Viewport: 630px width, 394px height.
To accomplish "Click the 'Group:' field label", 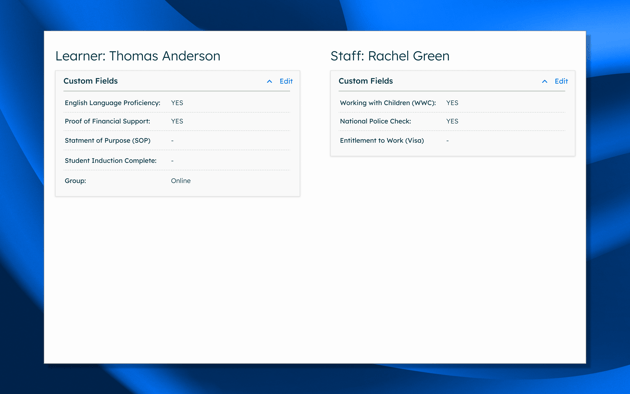I will pyautogui.click(x=76, y=181).
